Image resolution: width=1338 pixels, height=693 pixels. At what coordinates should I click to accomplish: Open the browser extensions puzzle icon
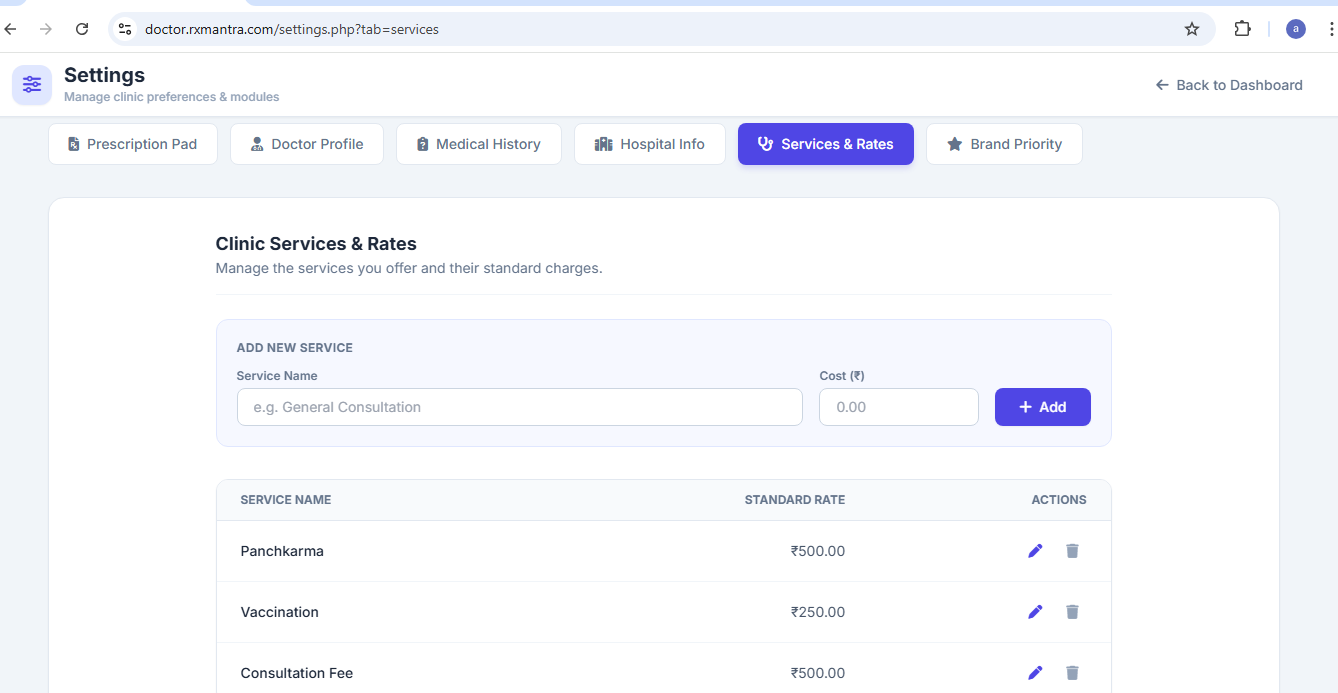[1242, 29]
